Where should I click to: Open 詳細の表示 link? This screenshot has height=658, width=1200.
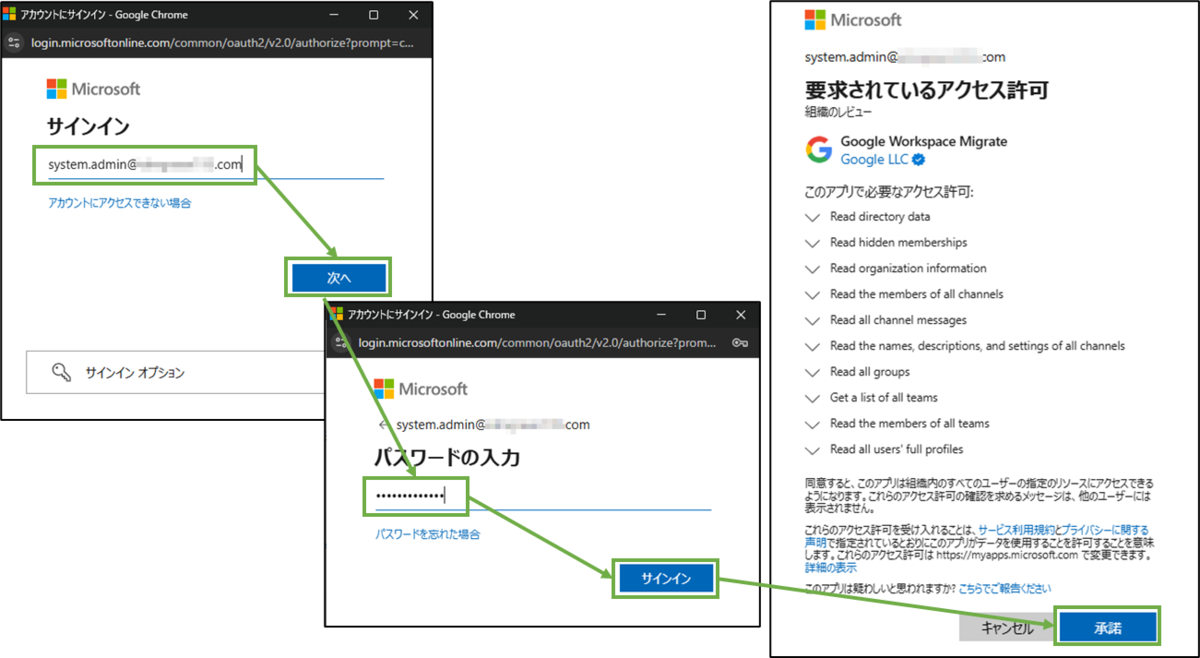click(830, 567)
